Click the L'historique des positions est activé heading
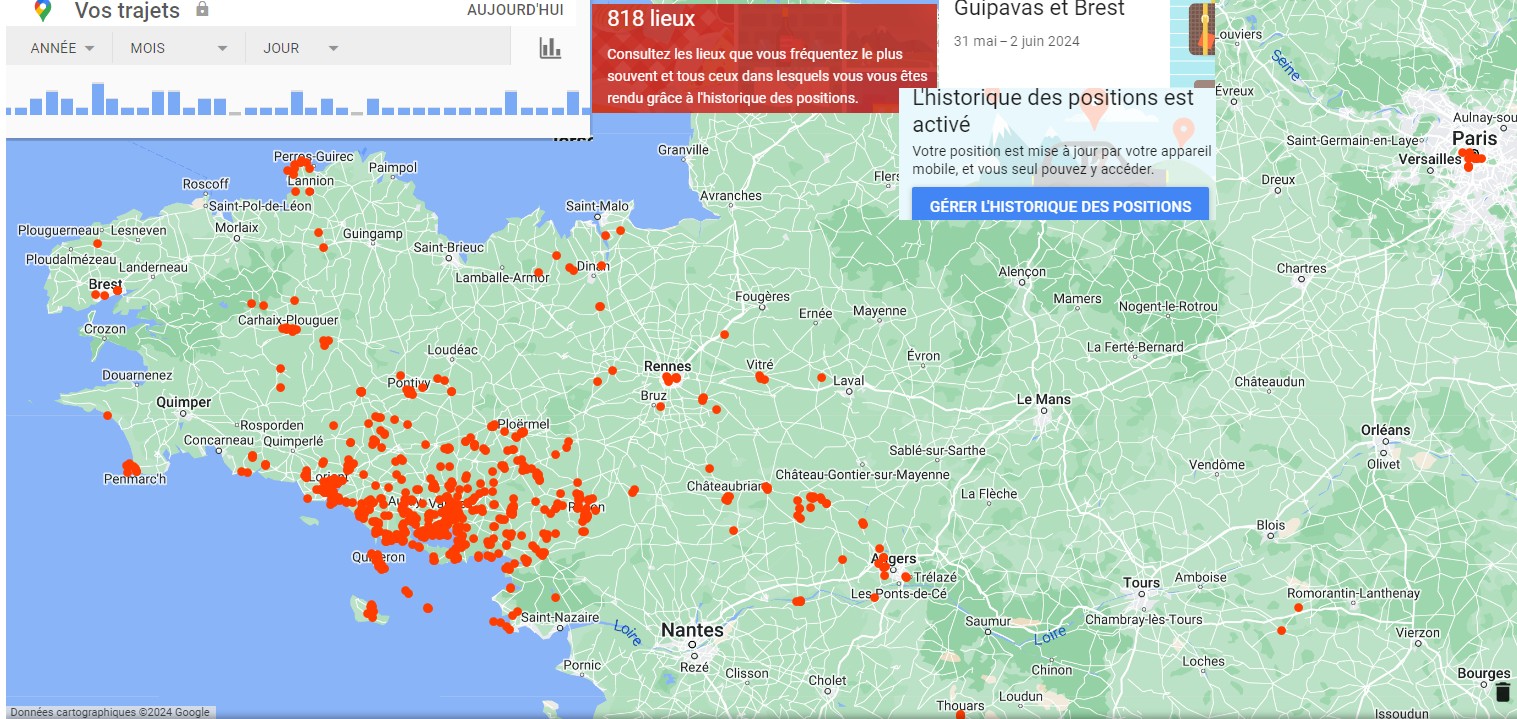Image resolution: width=1517 pixels, height=719 pixels. [1053, 111]
